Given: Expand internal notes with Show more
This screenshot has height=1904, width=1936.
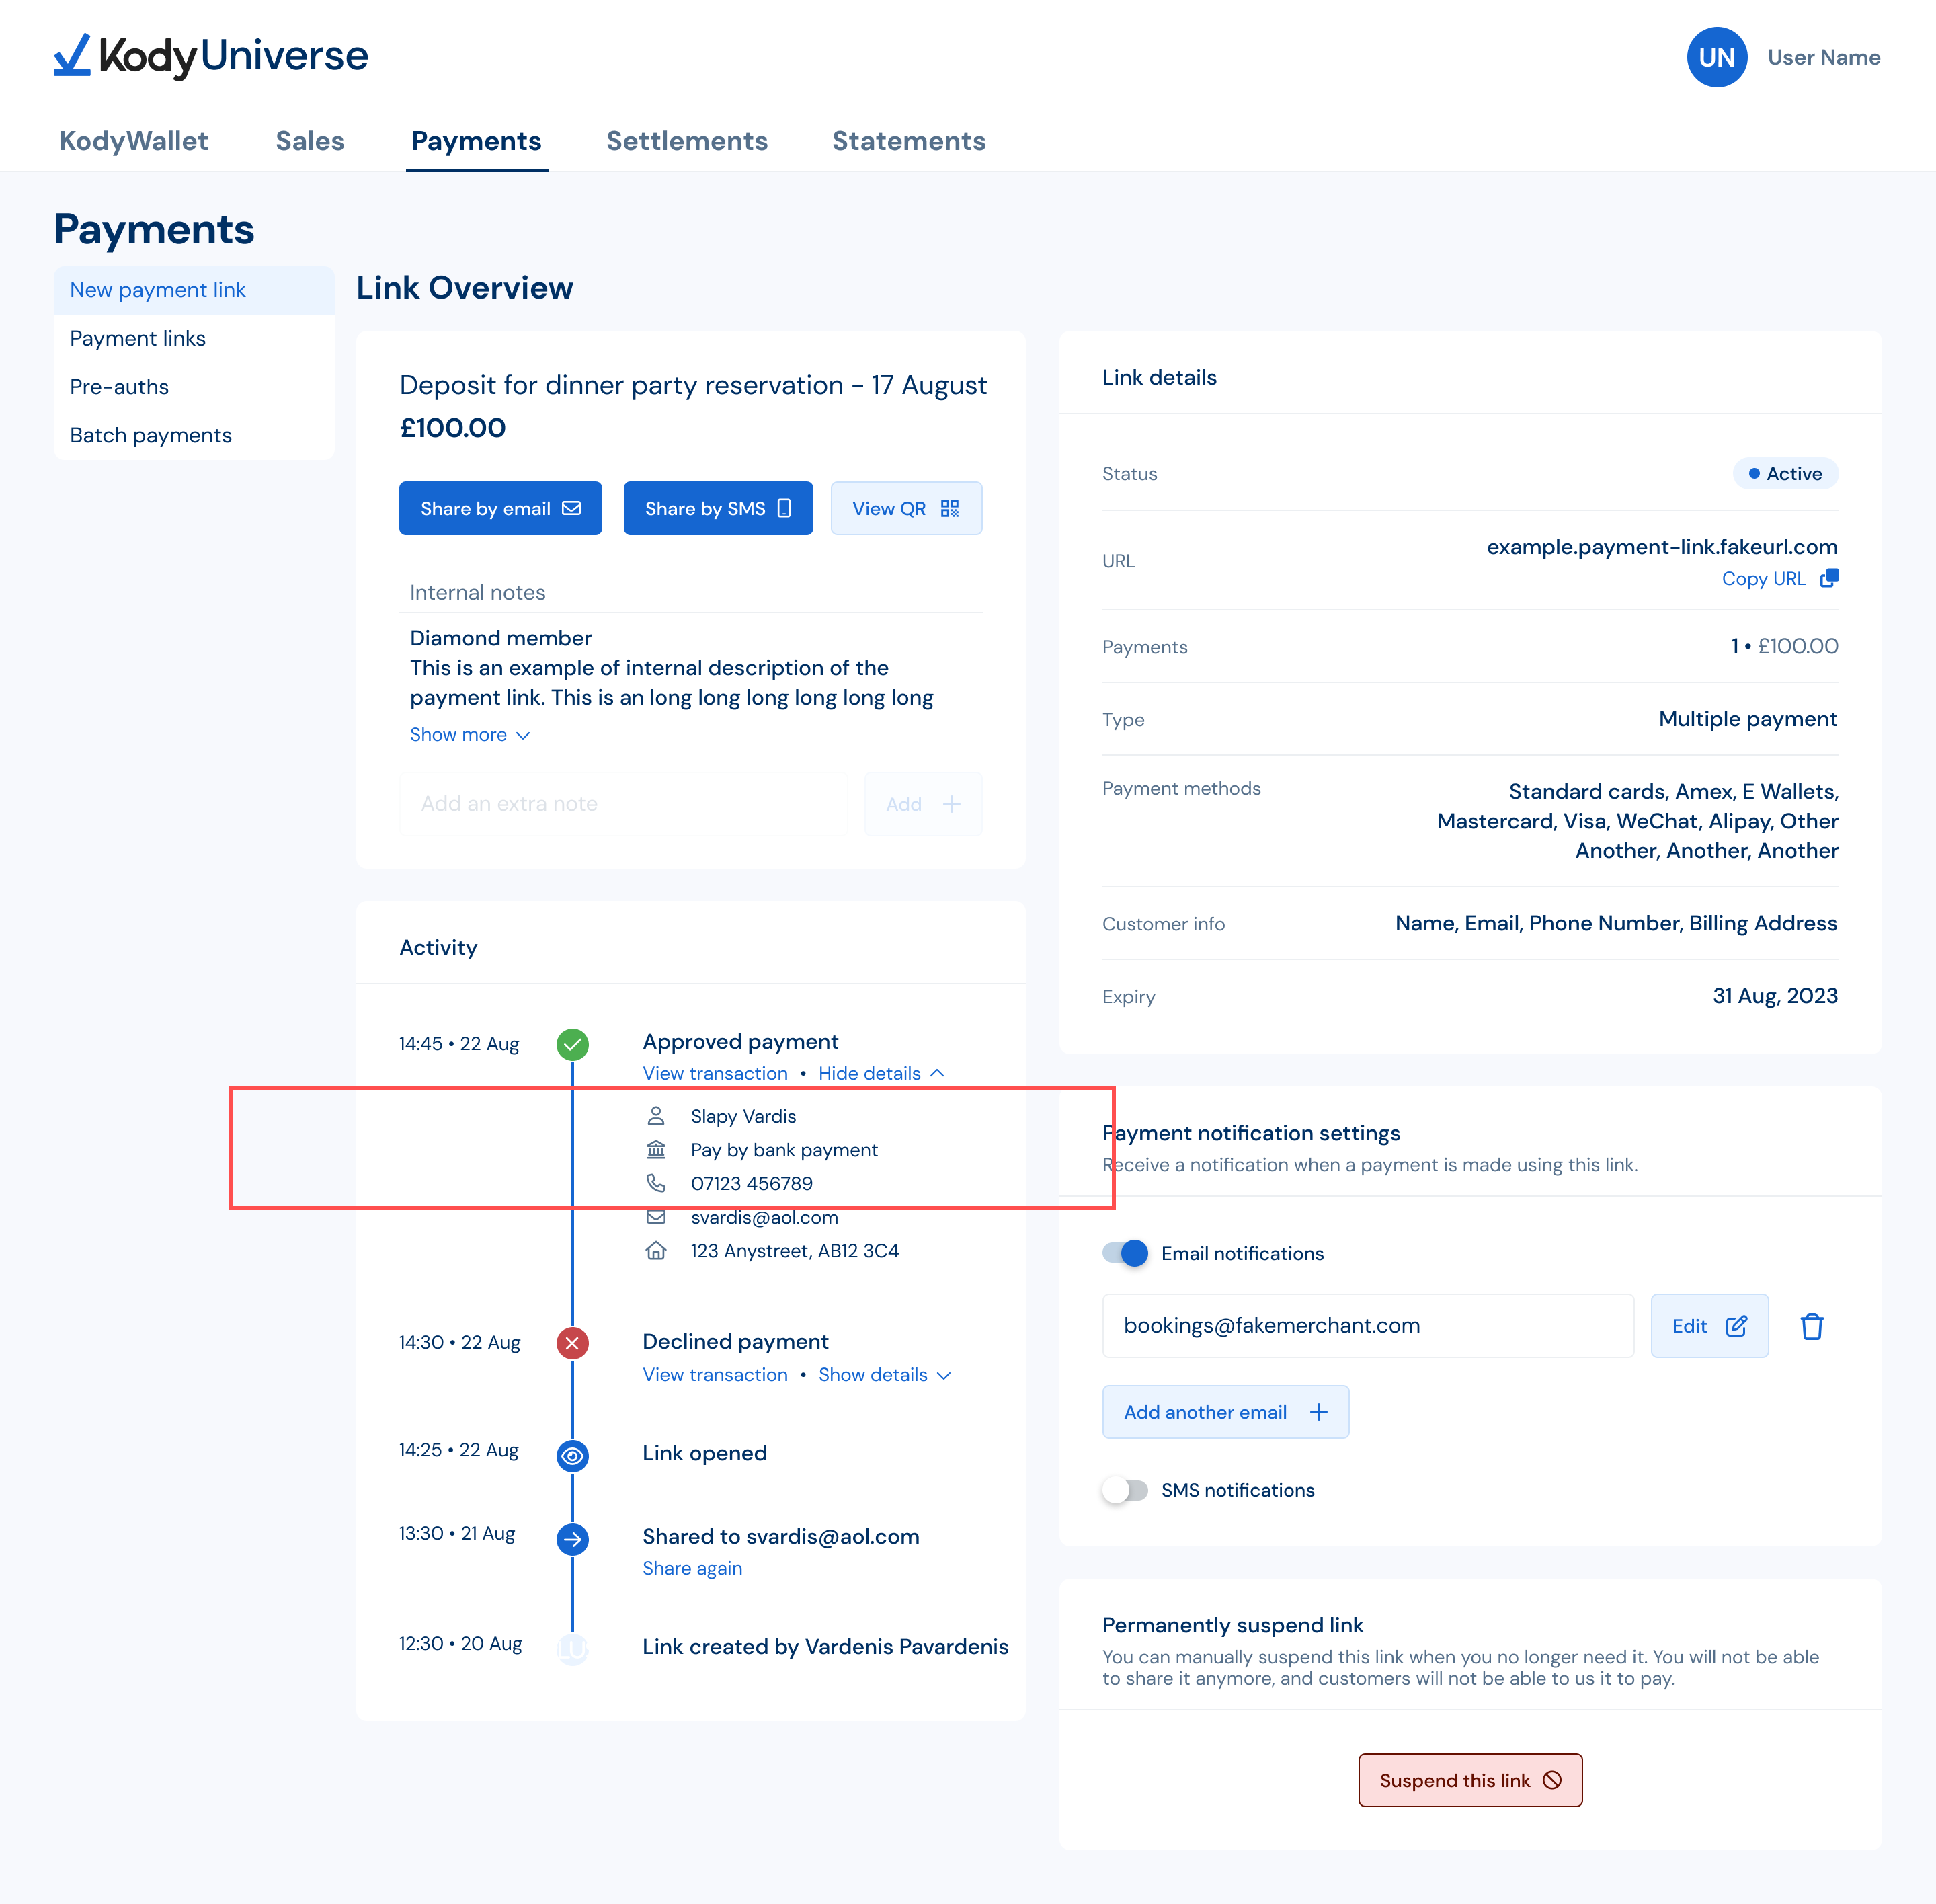Looking at the screenshot, I should click(470, 735).
